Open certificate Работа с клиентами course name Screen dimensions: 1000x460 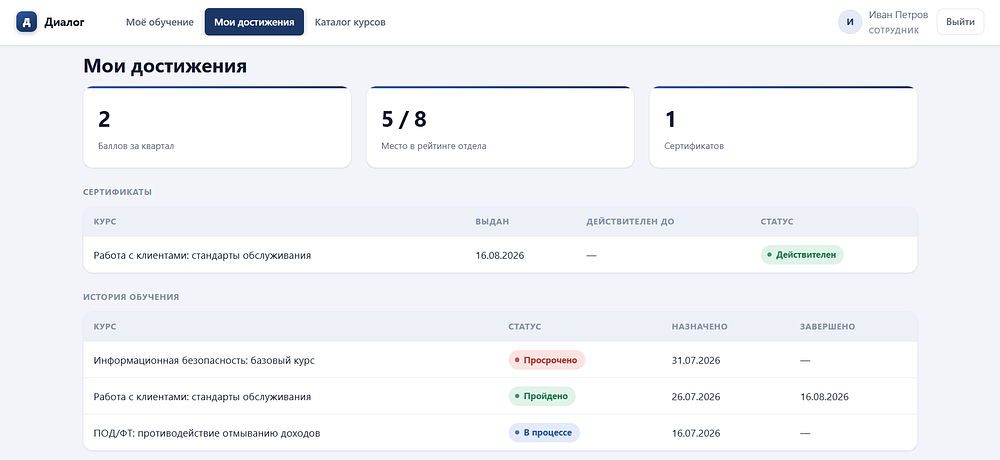tap(202, 255)
